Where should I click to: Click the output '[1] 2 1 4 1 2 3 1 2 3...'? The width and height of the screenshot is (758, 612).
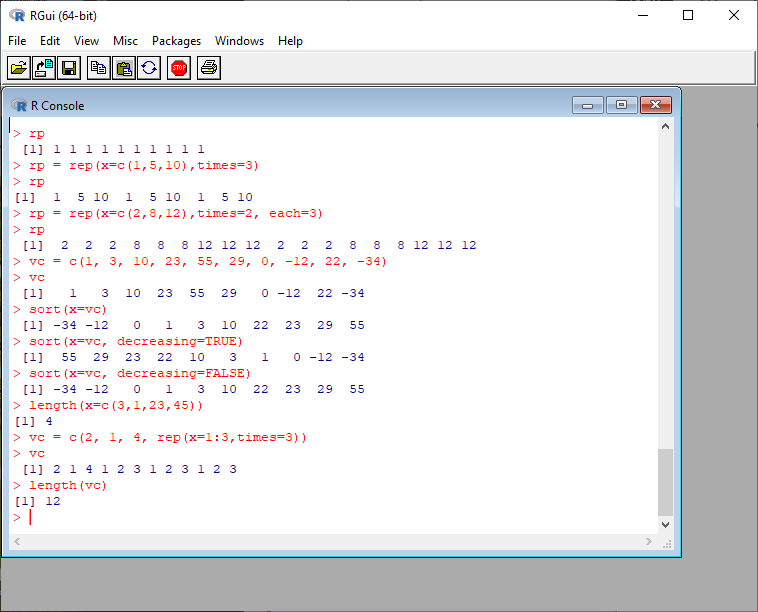pyautogui.click(x=130, y=469)
